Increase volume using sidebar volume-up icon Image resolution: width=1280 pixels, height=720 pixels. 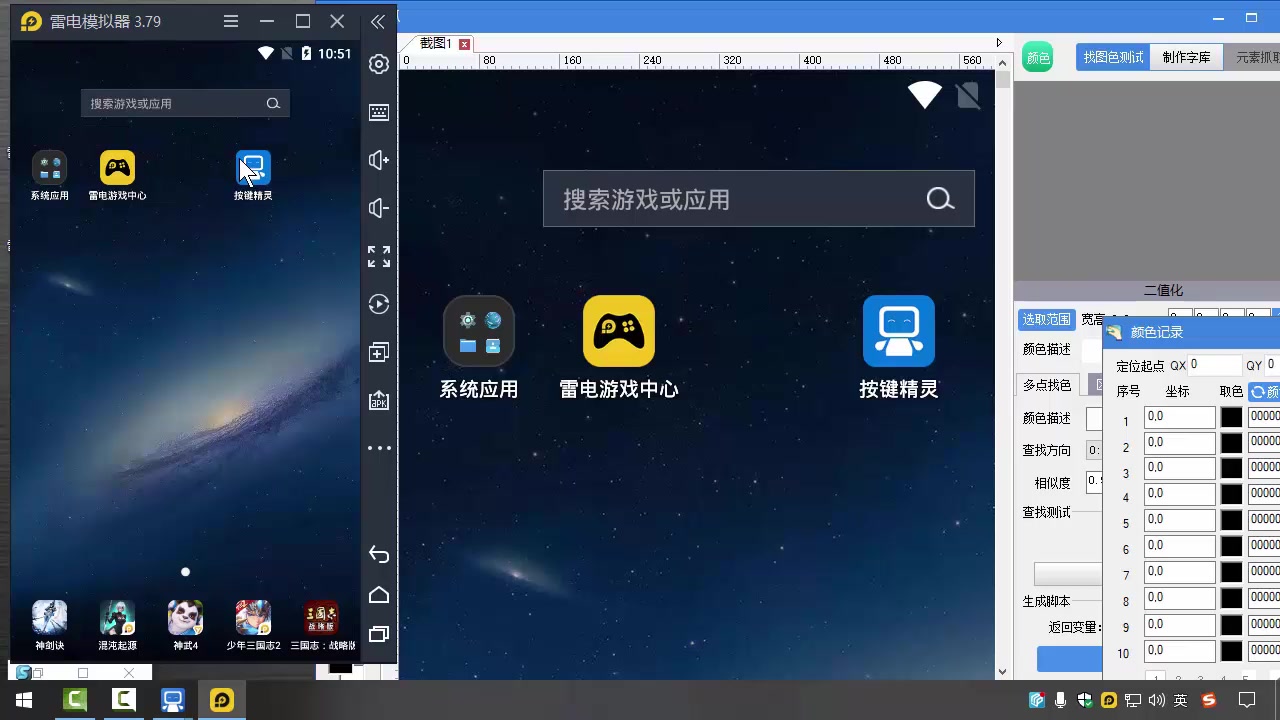tap(378, 160)
